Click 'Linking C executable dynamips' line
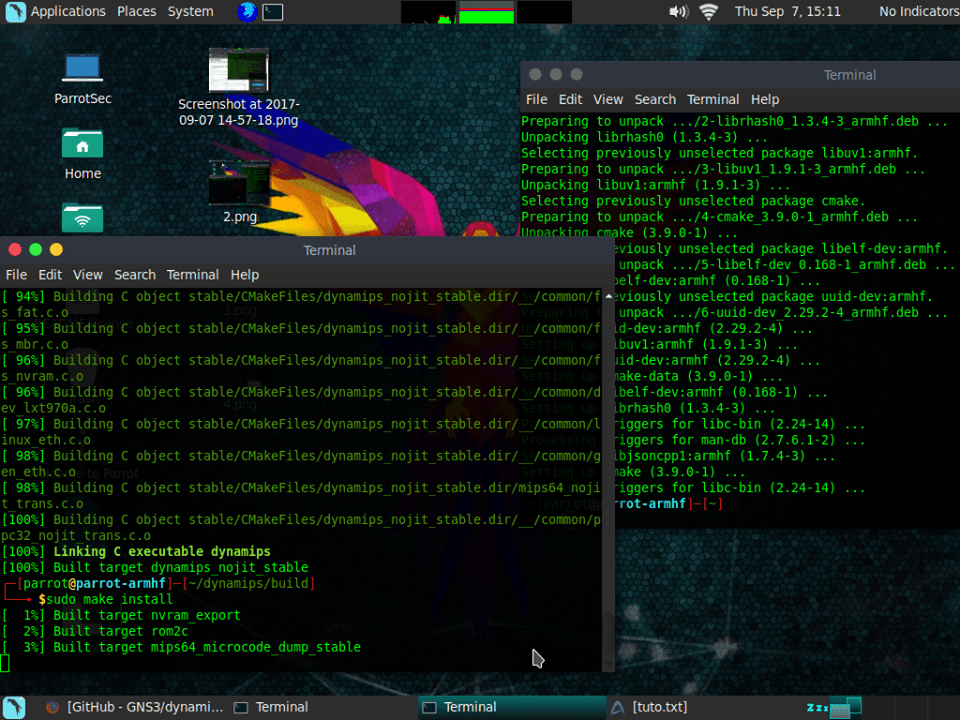 [162, 552]
